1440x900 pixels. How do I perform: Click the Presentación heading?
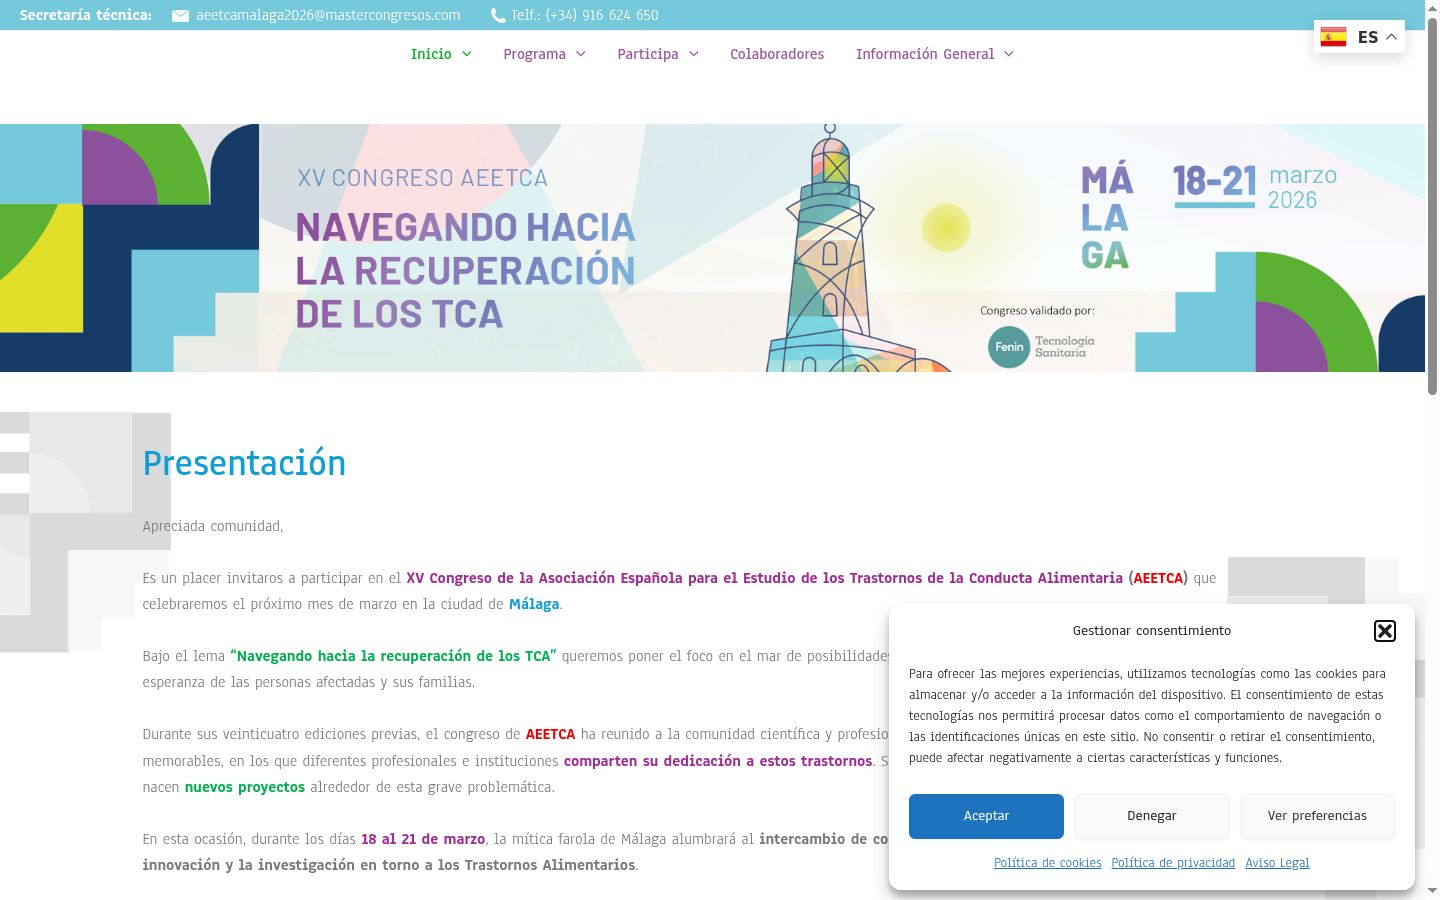[244, 463]
